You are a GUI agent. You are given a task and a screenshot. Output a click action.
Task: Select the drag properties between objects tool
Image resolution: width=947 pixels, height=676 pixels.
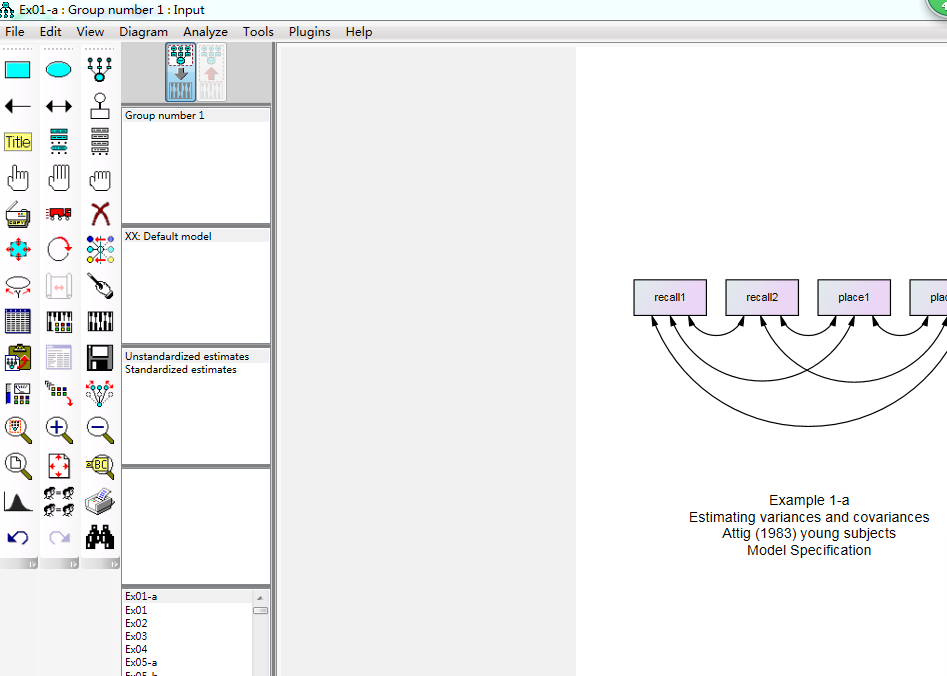pyautogui.click(x=59, y=393)
